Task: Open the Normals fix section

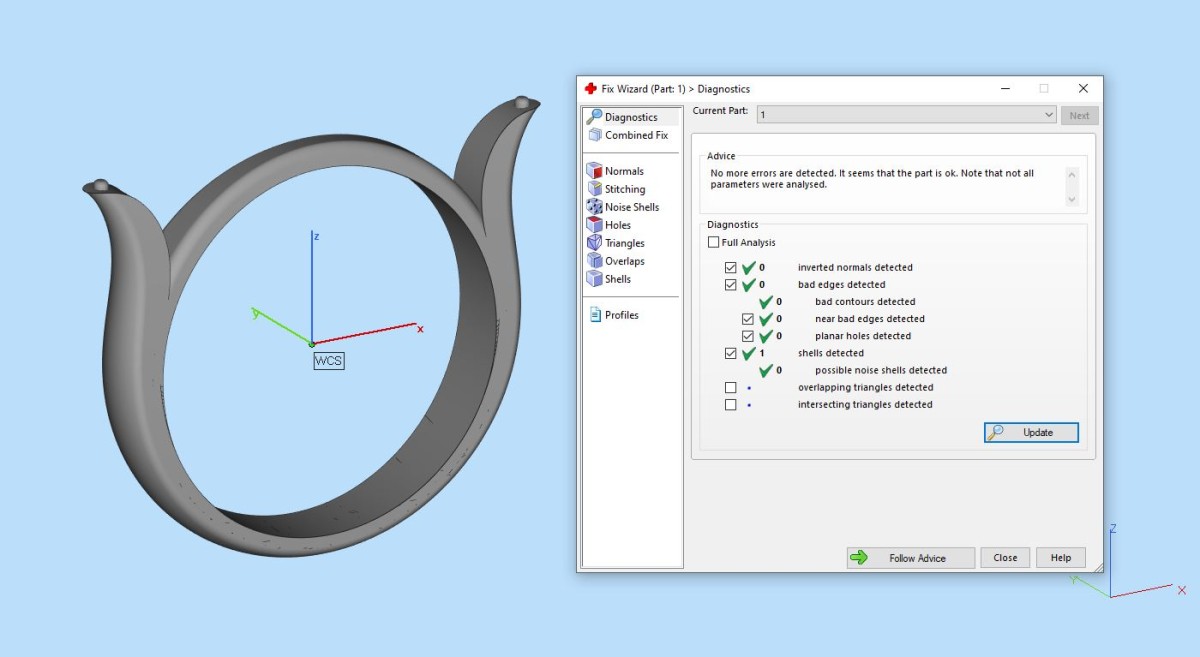Action: [623, 171]
